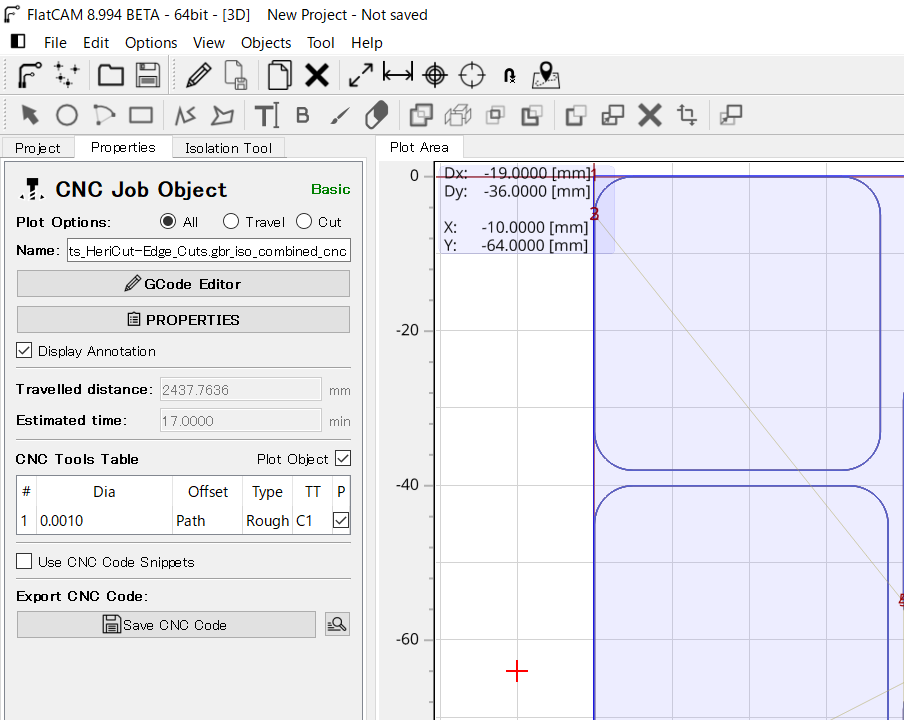Click the Polygon Subtraction icon
Viewport: 904px width, 720px height.
point(532,115)
